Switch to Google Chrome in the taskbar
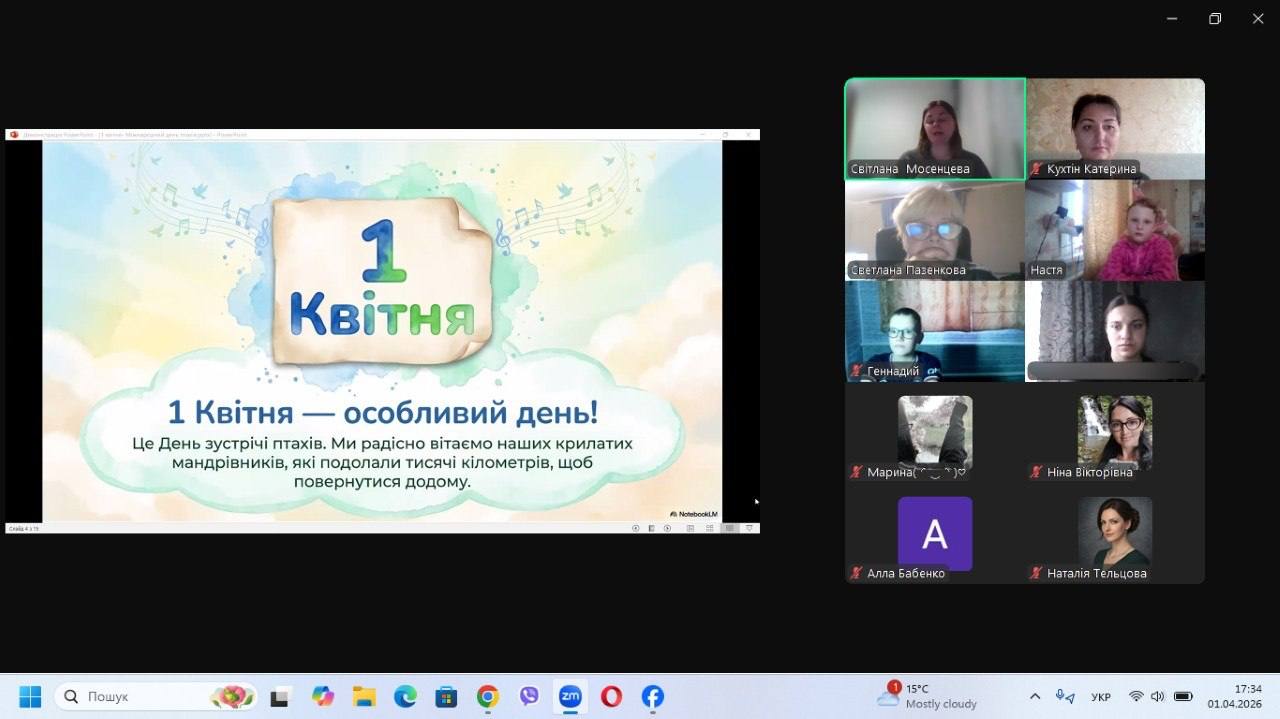The height and width of the screenshot is (719, 1280). pos(488,696)
